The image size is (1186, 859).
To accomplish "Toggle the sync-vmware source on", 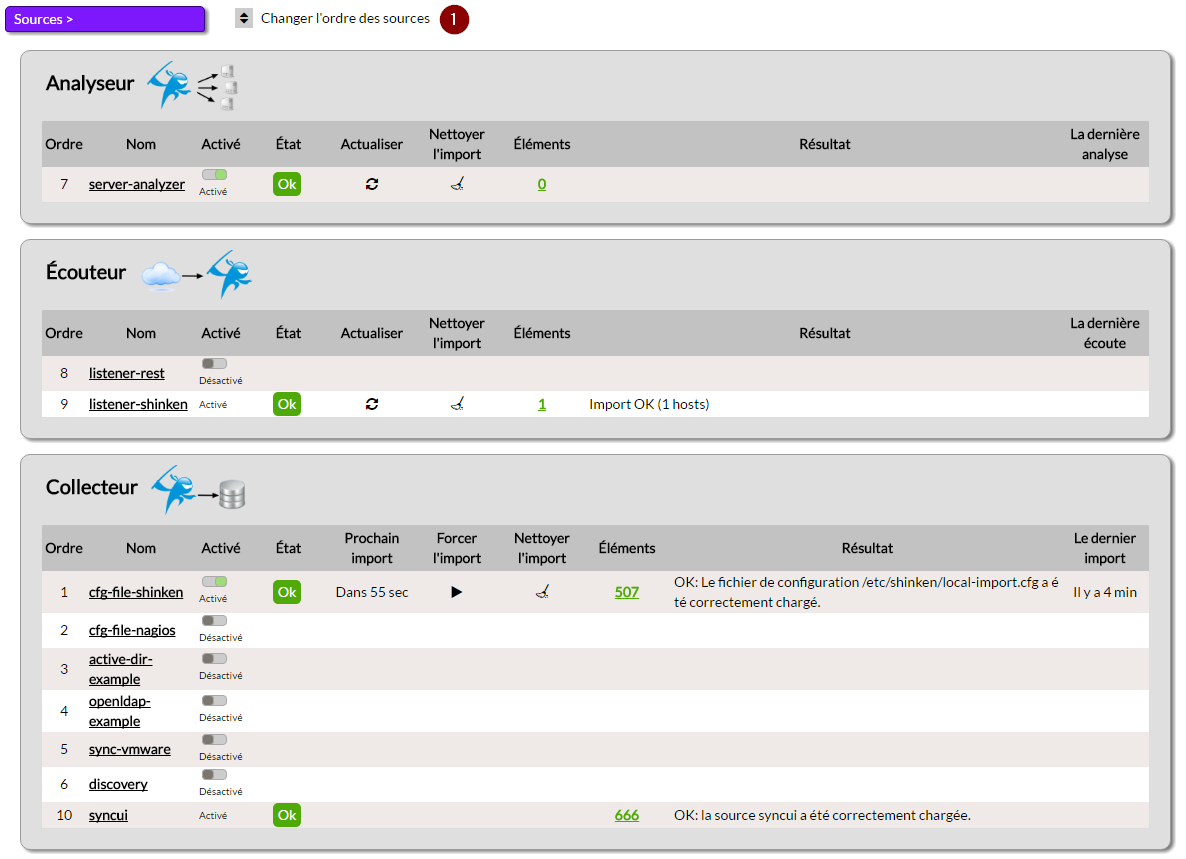I will click(x=214, y=740).
